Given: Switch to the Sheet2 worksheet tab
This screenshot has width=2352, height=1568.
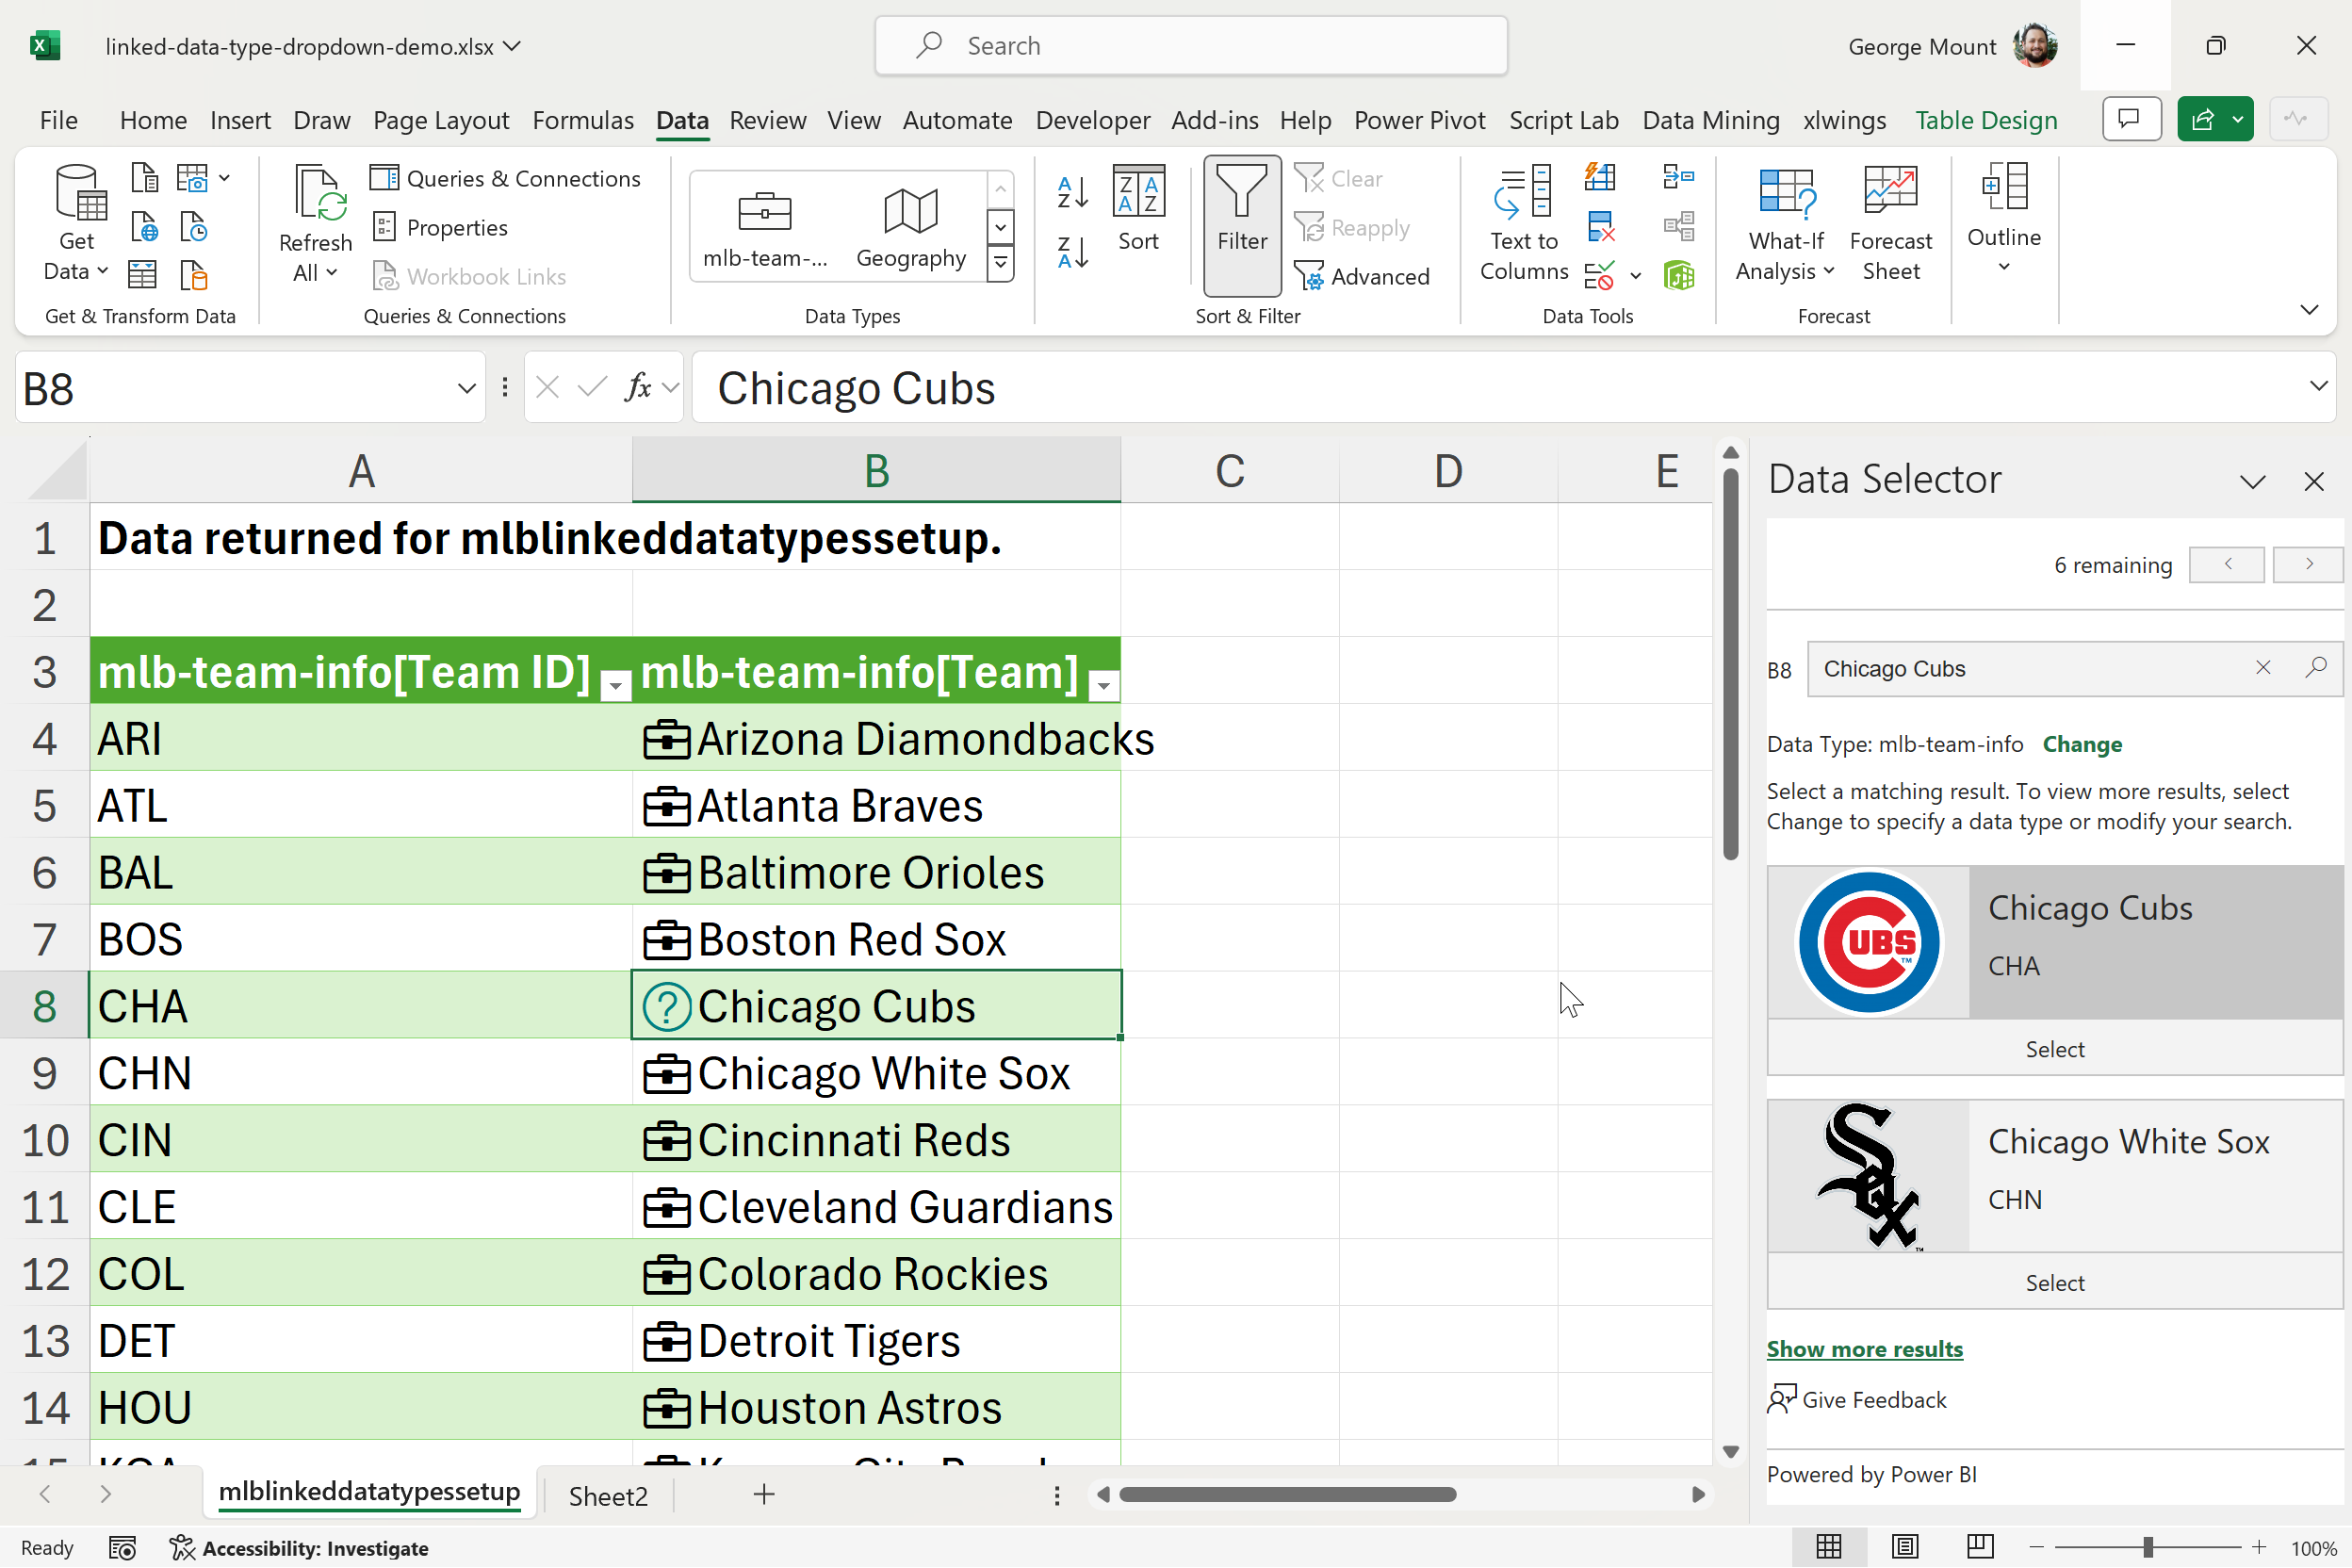Looking at the screenshot, I should [608, 1496].
